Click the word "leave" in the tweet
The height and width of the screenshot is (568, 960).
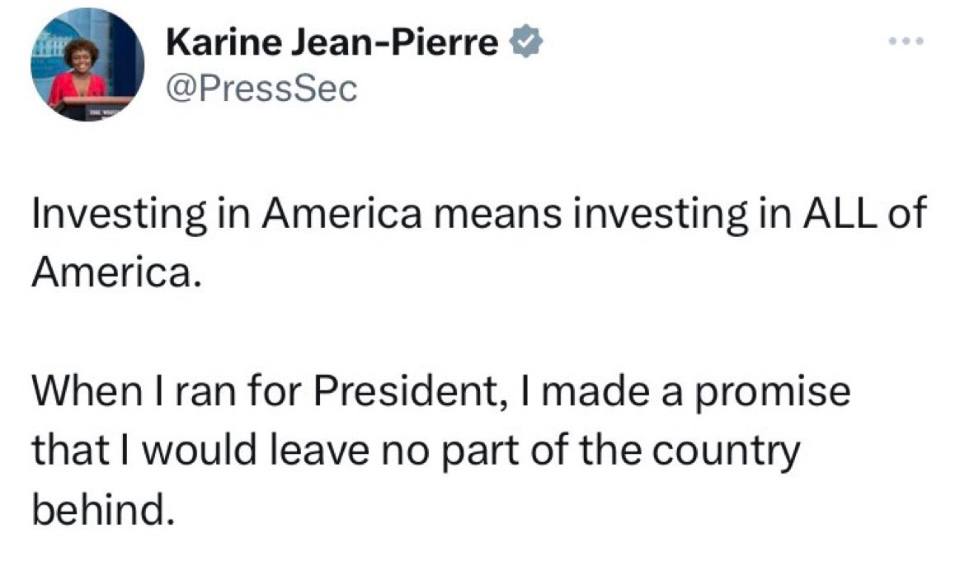point(326,450)
